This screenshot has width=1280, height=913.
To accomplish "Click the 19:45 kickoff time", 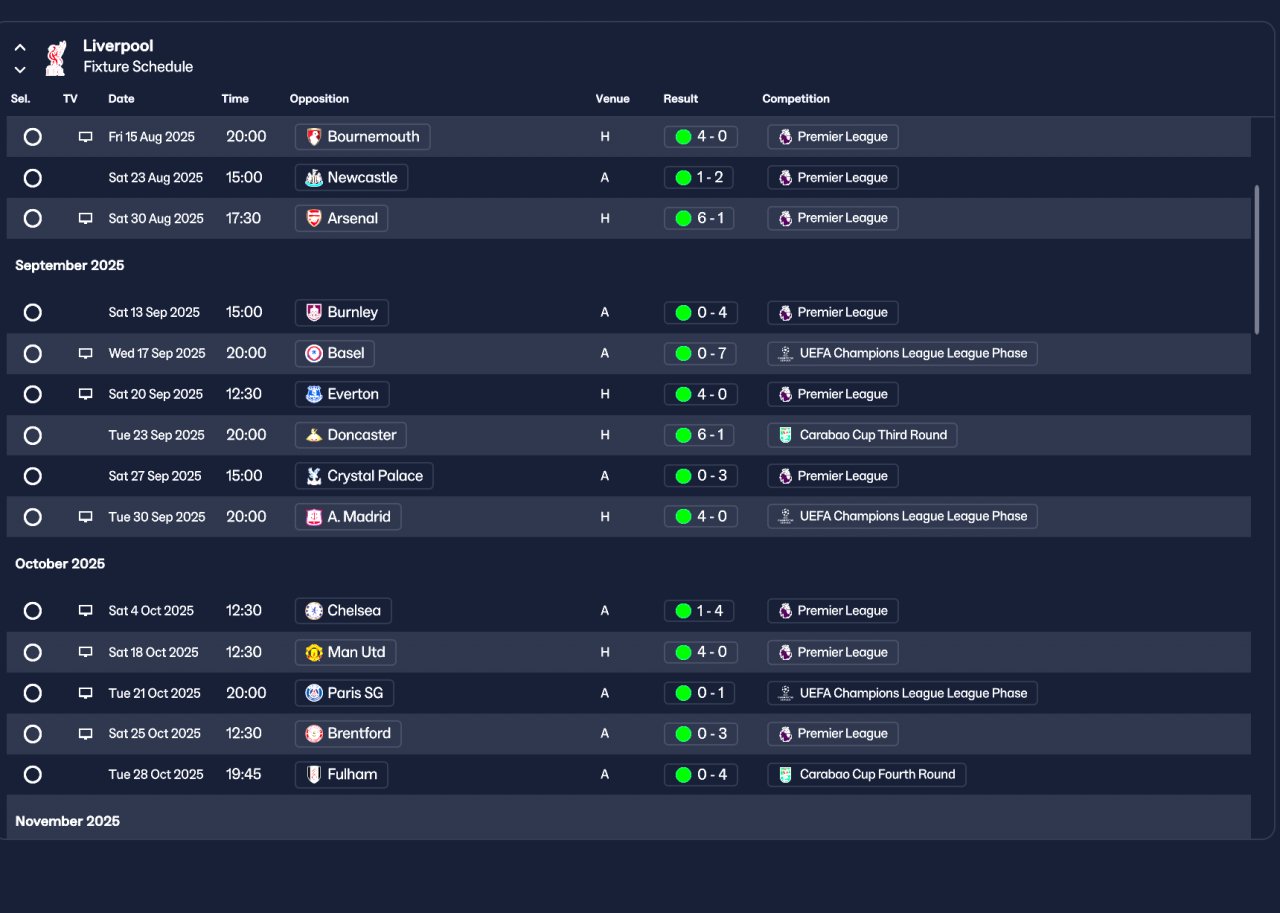I will [244, 774].
